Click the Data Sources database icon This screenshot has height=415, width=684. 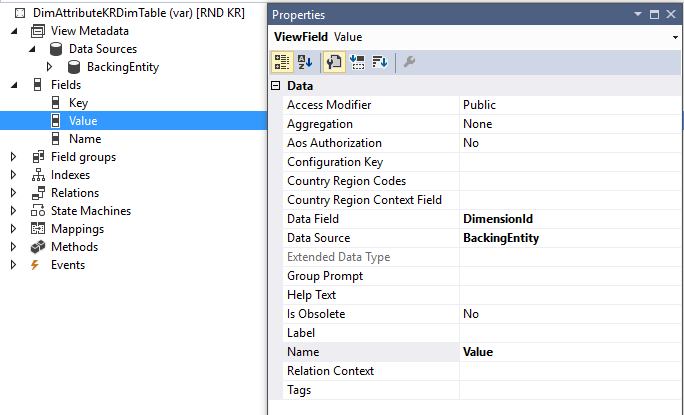pyautogui.click(x=56, y=49)
